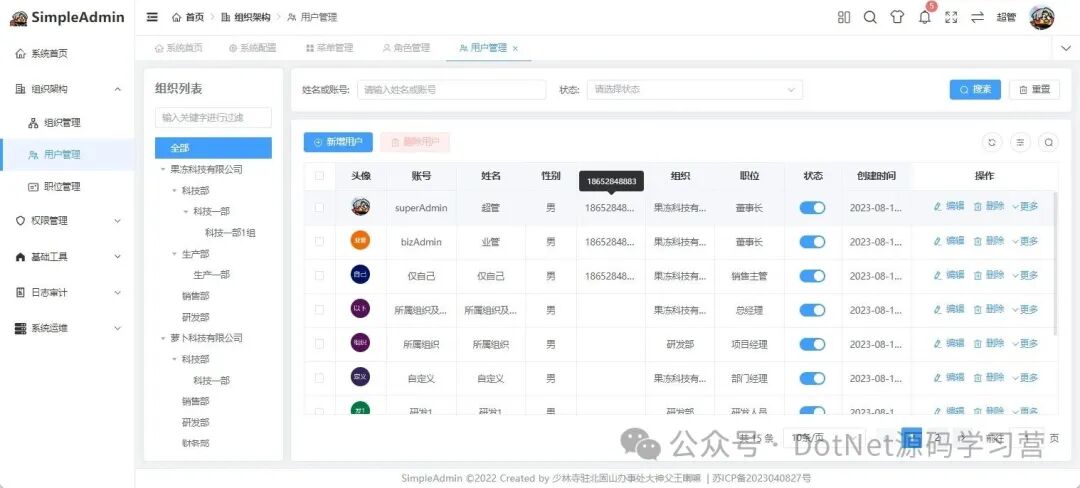The height and width of the screenshot is (488, 1080).
Task: Click 删除 for 仅自己 row
Action: [x=988, y=275]
